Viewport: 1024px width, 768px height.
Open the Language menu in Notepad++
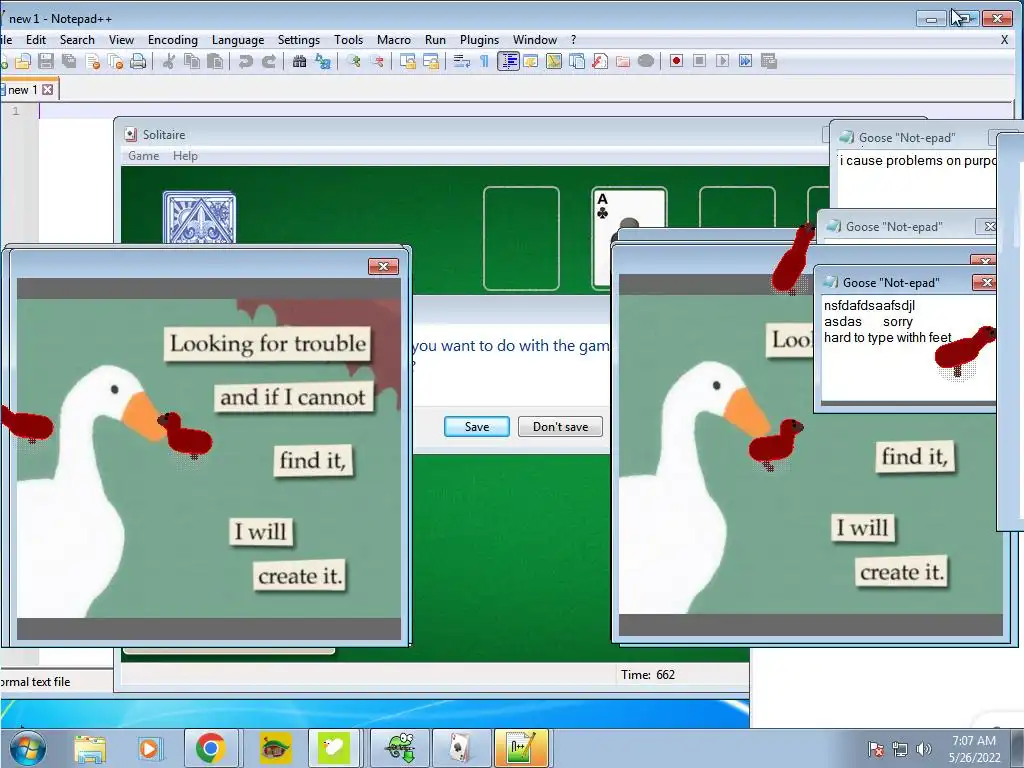(x=238, y=40)
